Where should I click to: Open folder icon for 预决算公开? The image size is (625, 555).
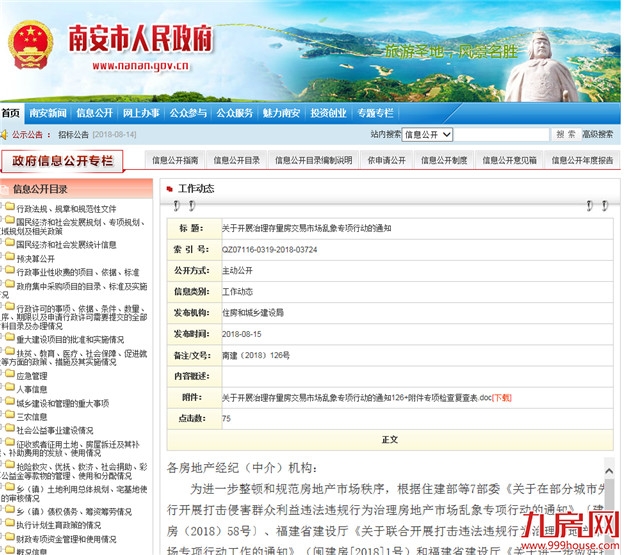point(10,257)
